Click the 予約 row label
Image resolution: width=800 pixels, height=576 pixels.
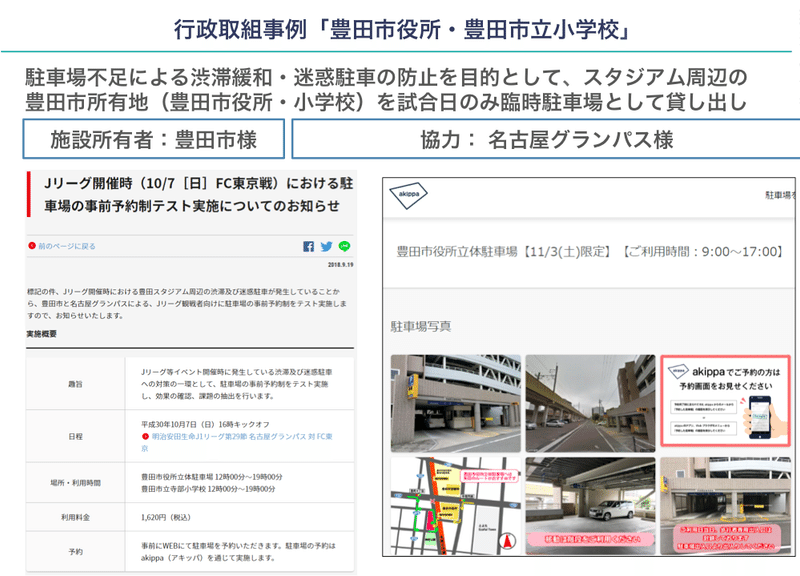click(76, 552)
